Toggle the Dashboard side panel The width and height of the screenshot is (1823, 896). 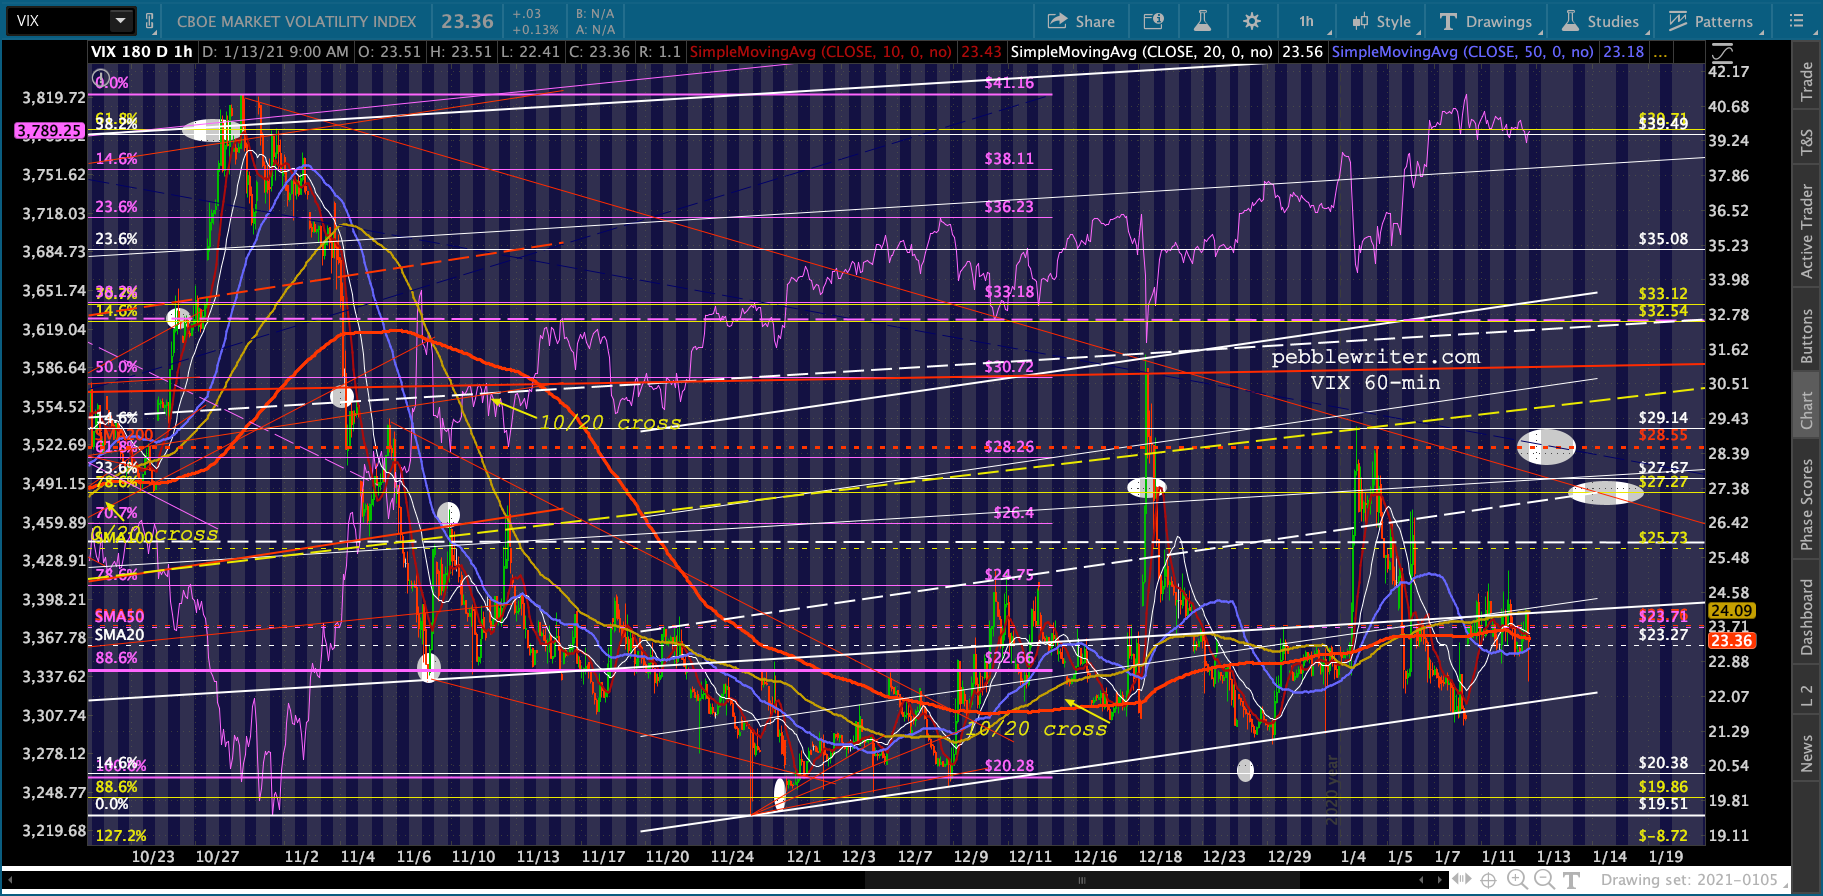[x=1807, y=618]
